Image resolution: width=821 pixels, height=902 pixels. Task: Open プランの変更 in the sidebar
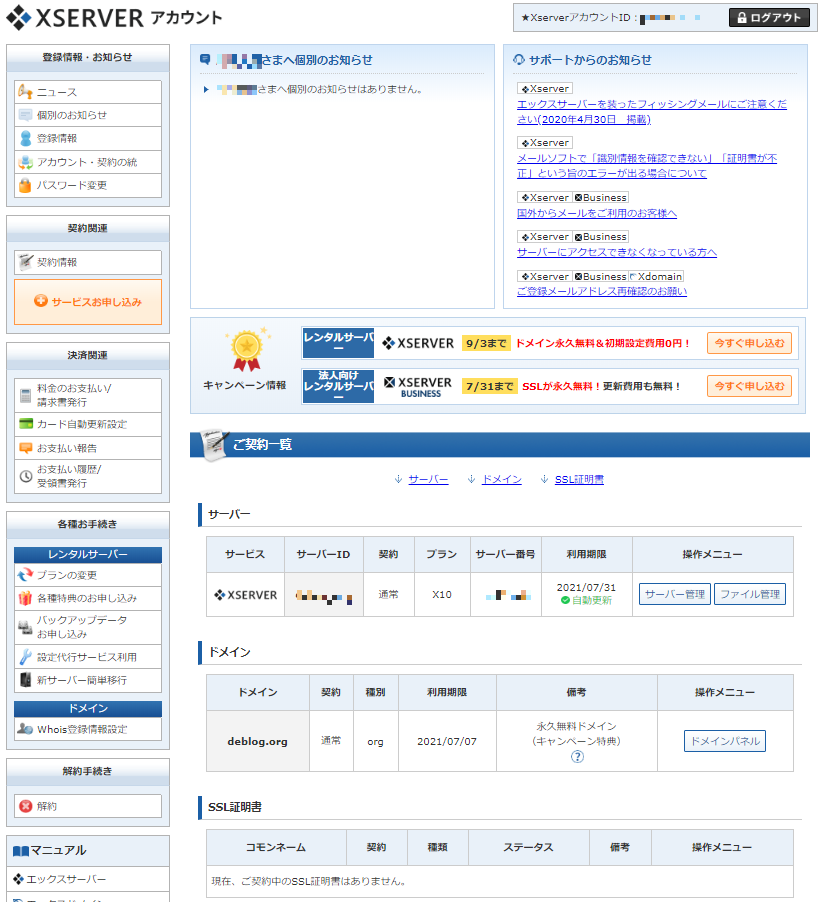88,575
